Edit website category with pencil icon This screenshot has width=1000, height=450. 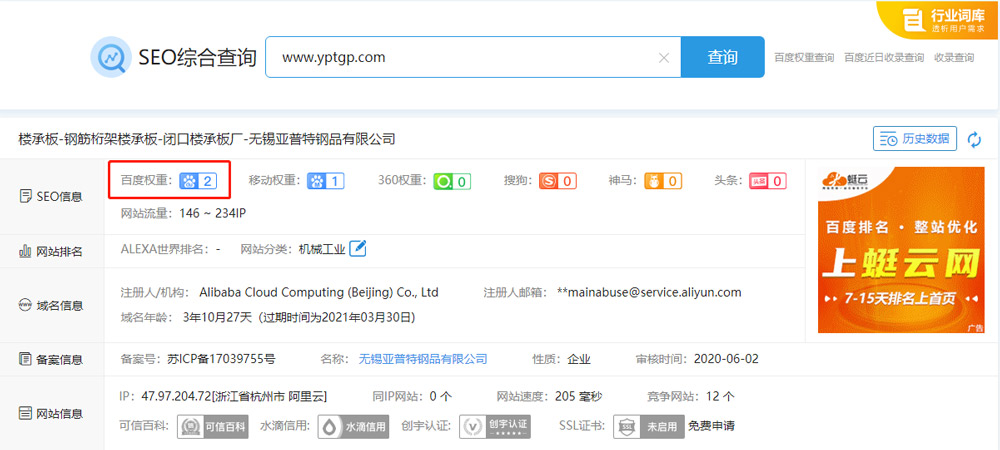pos(357,248)
